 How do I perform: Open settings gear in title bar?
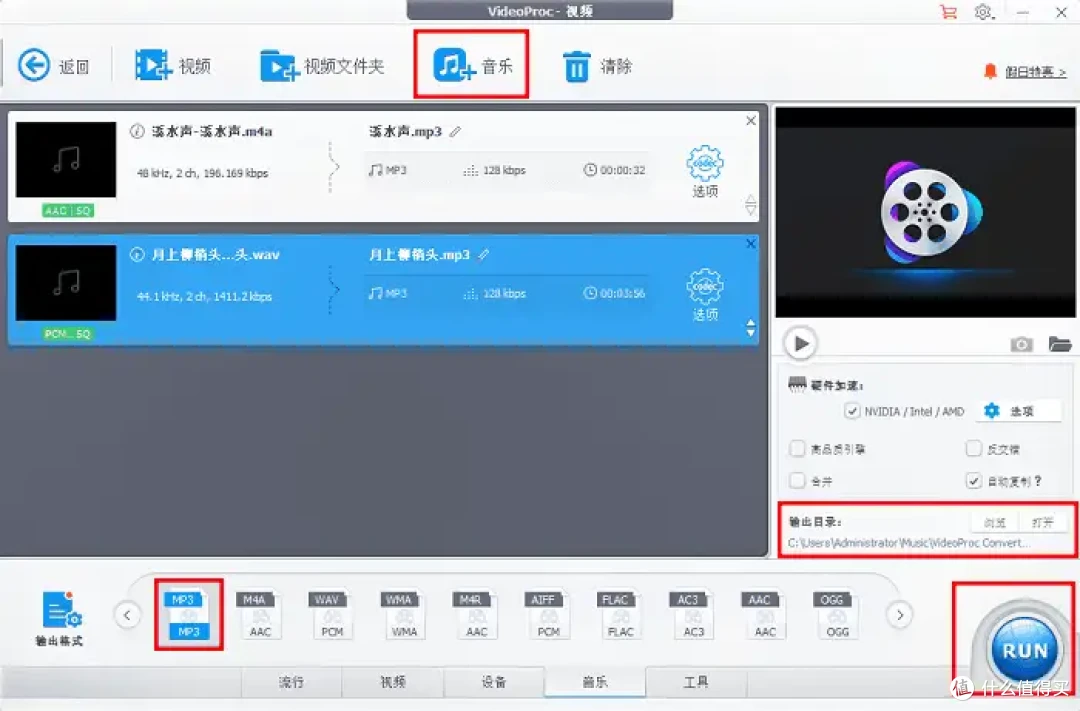(x=984, y=12)
